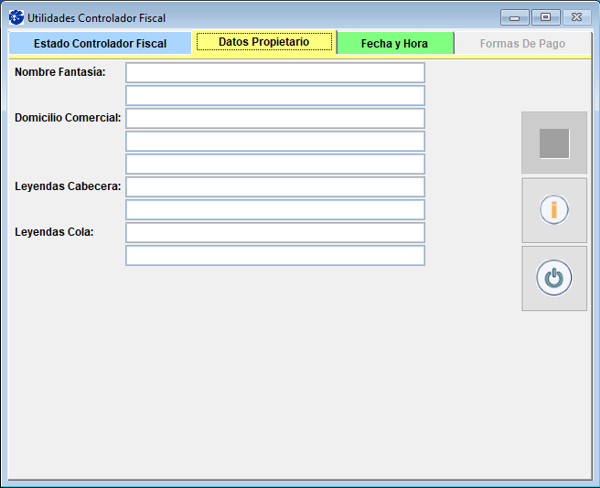Click the first Domicilio Comercial input field
The height and width of the screenshot is (488, 600).
click(275, 119)
